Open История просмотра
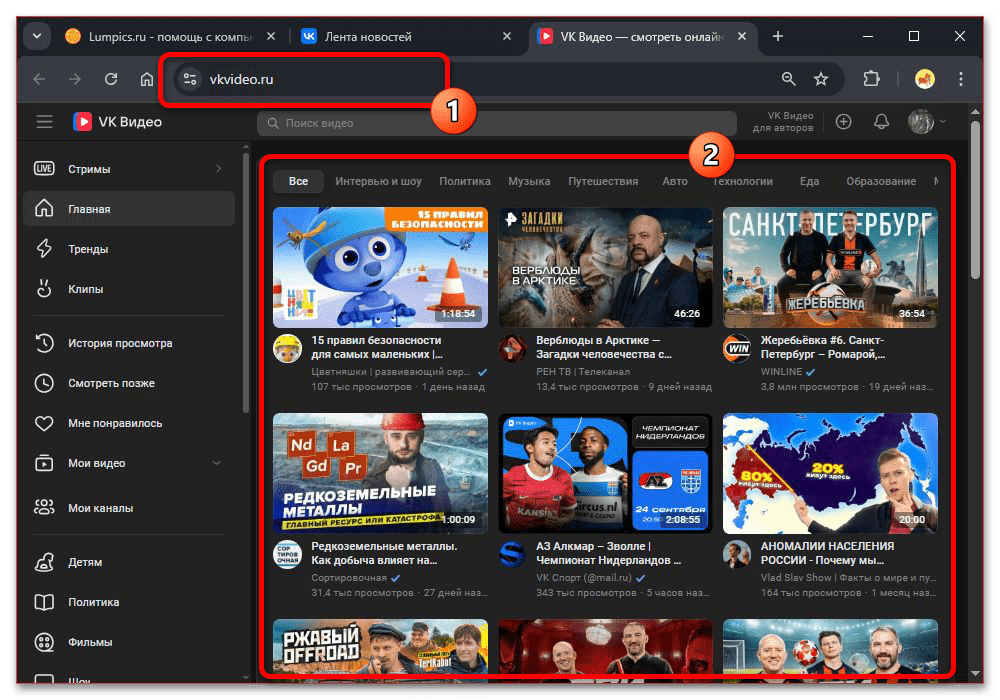 coord(128,343)
